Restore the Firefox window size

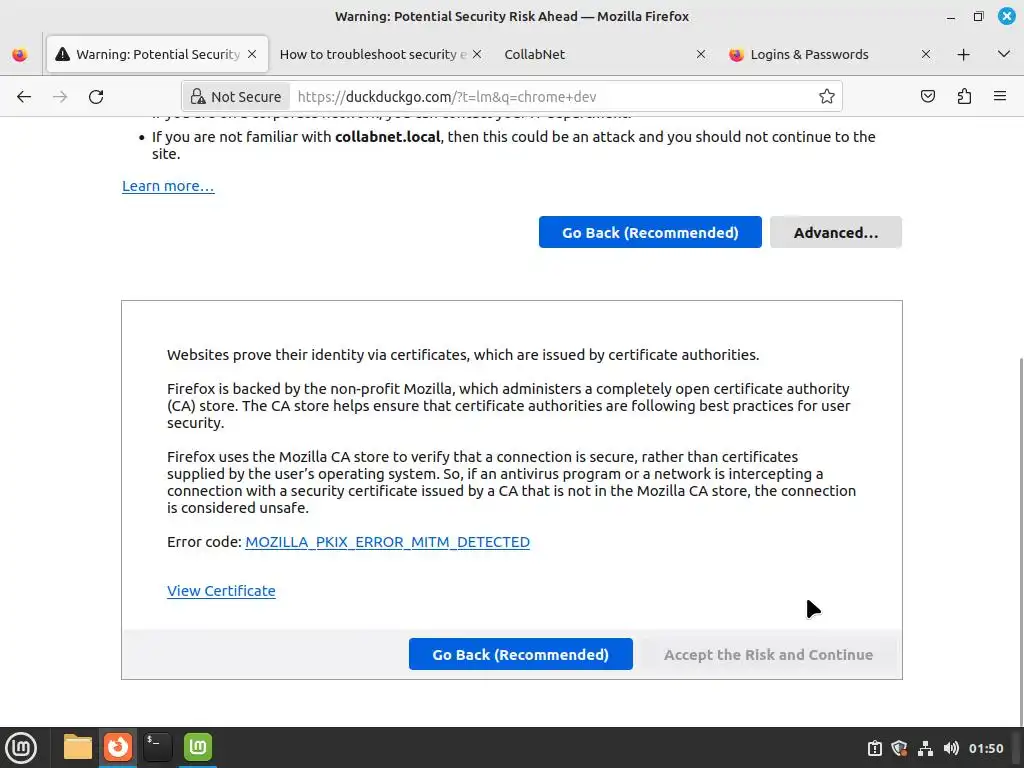[978, 17]
